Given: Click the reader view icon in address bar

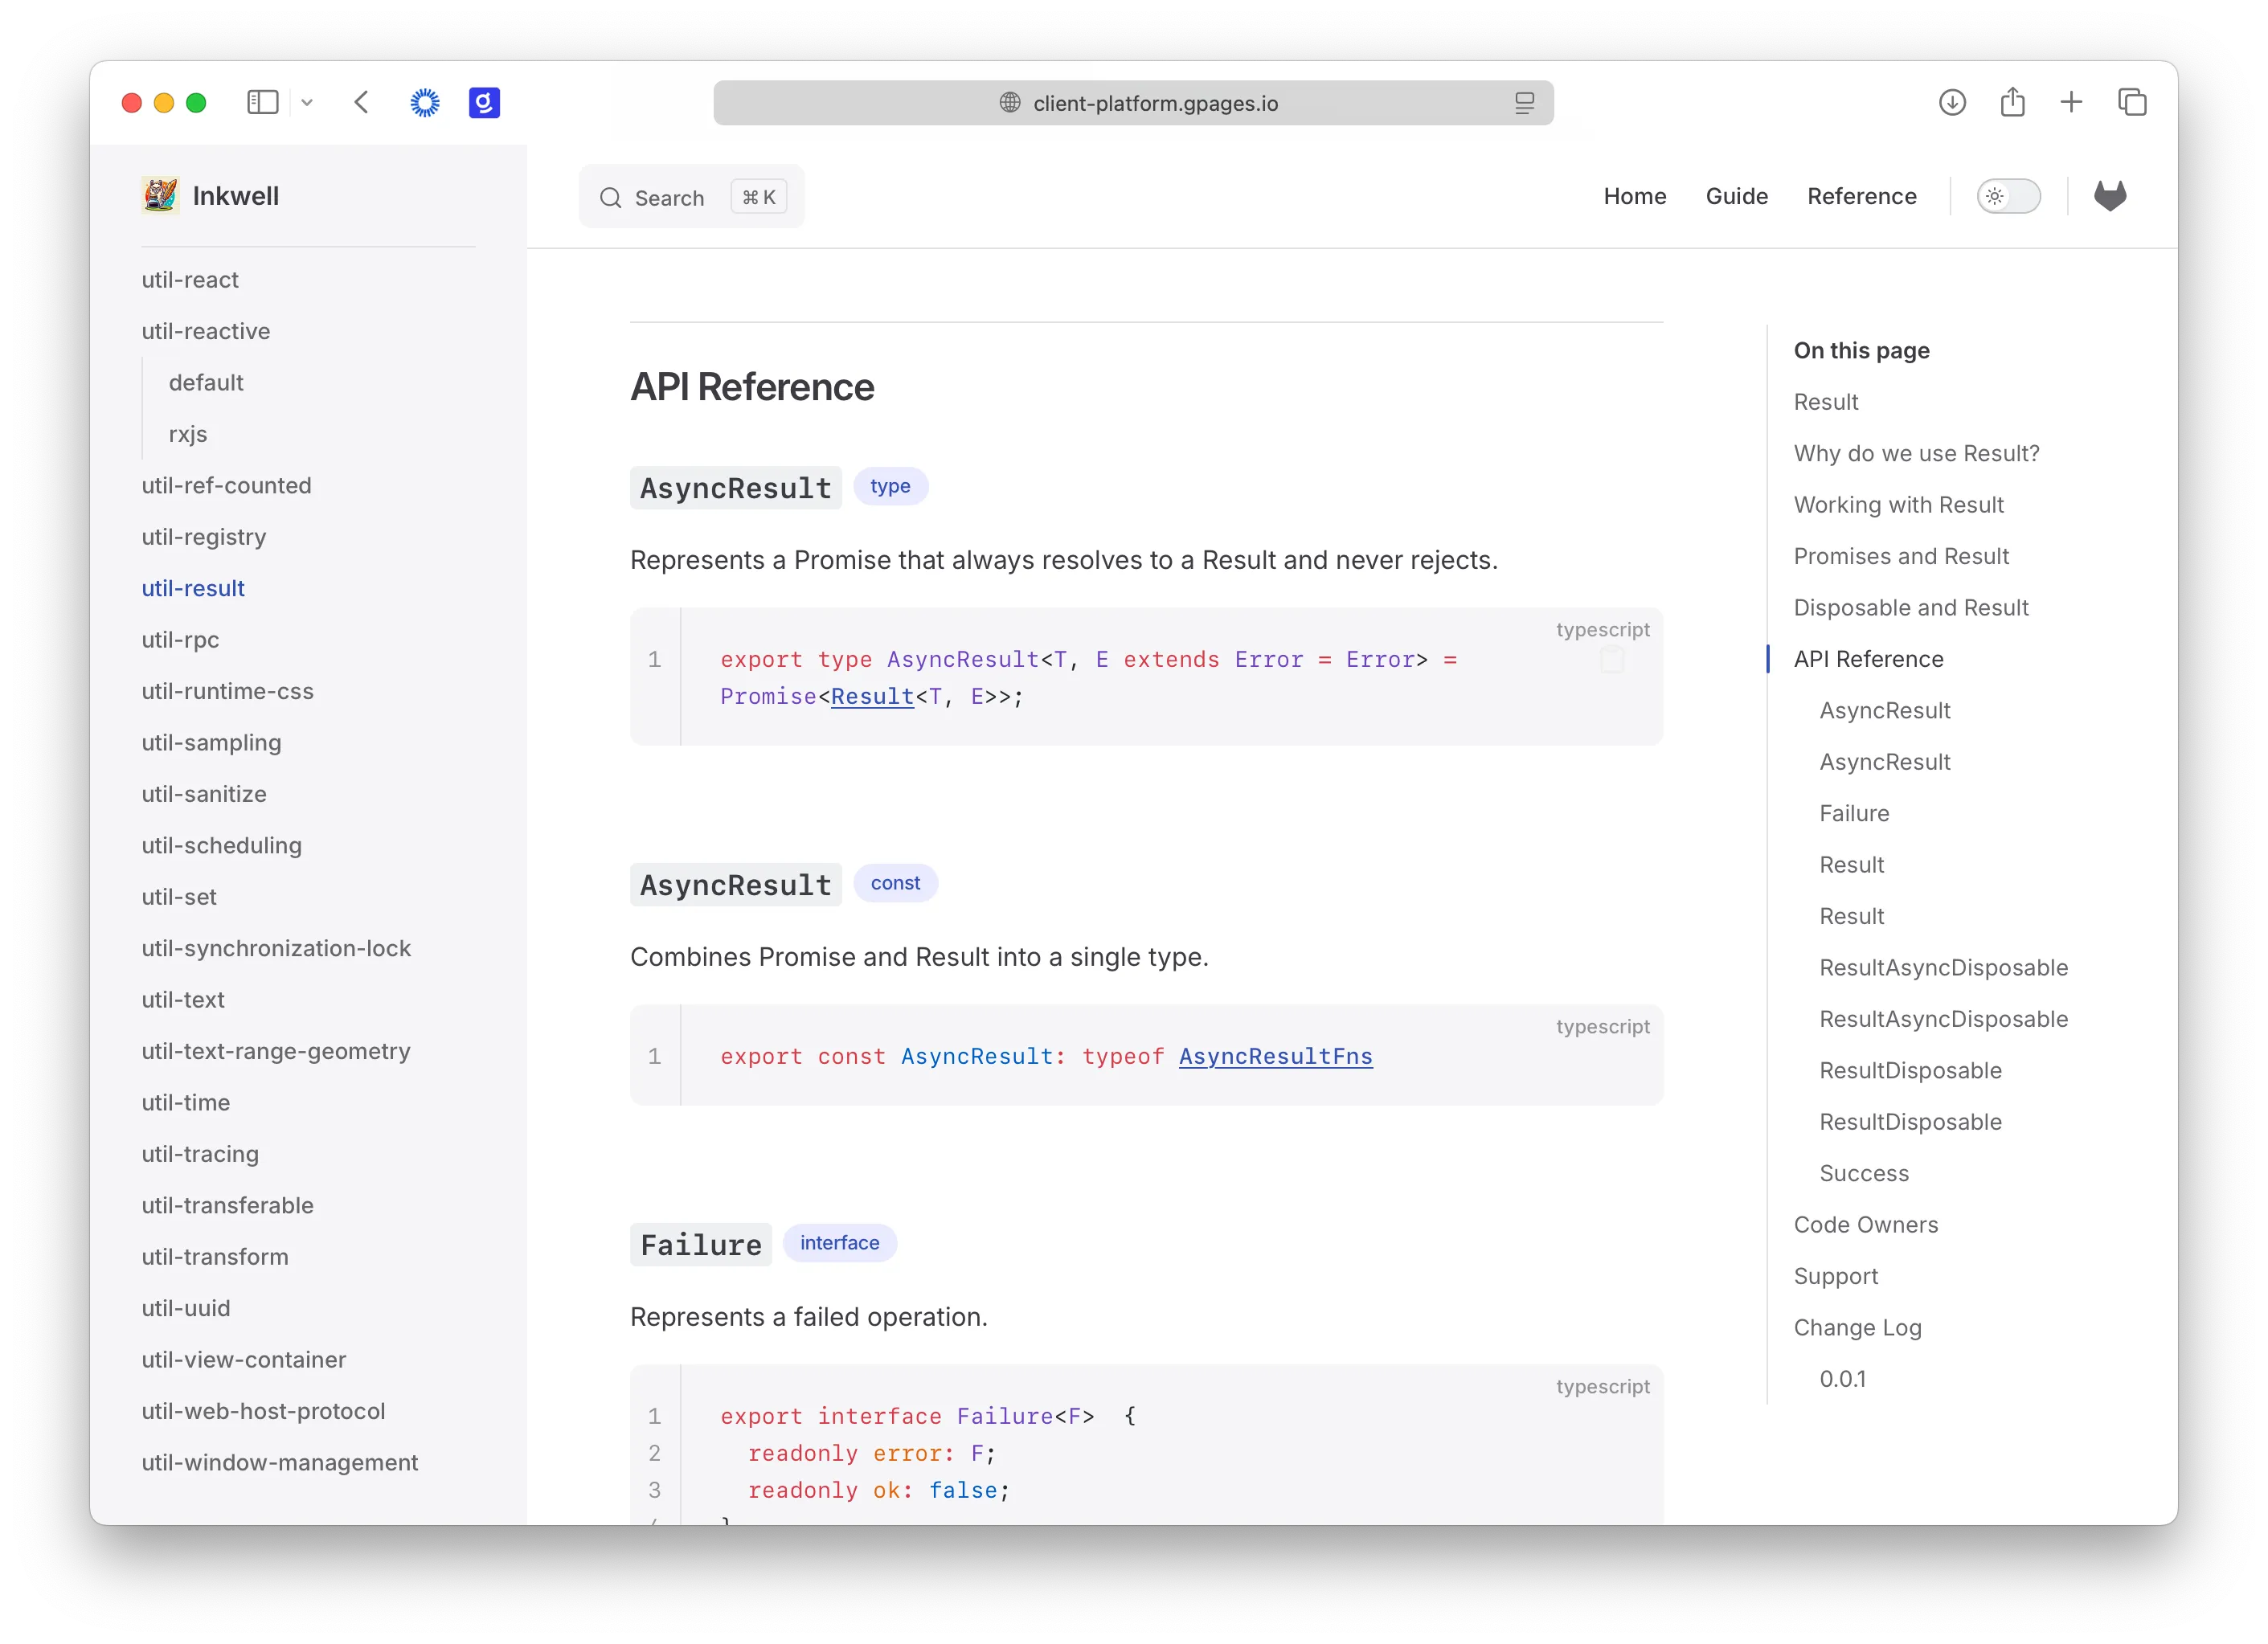Looking at the screenshot, I should [1524, 103].
